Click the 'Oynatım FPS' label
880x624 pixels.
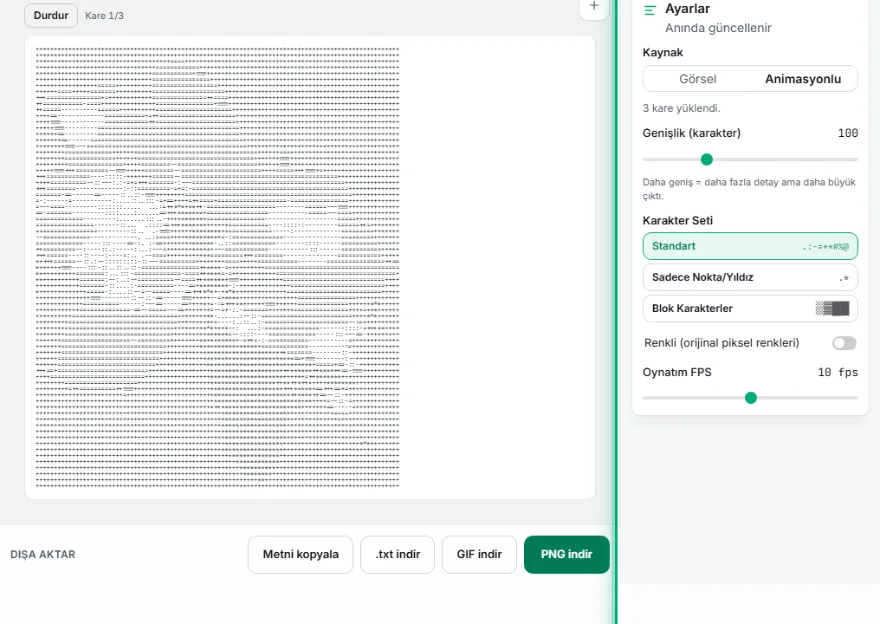pyautogui.click(x=677, y=372)
